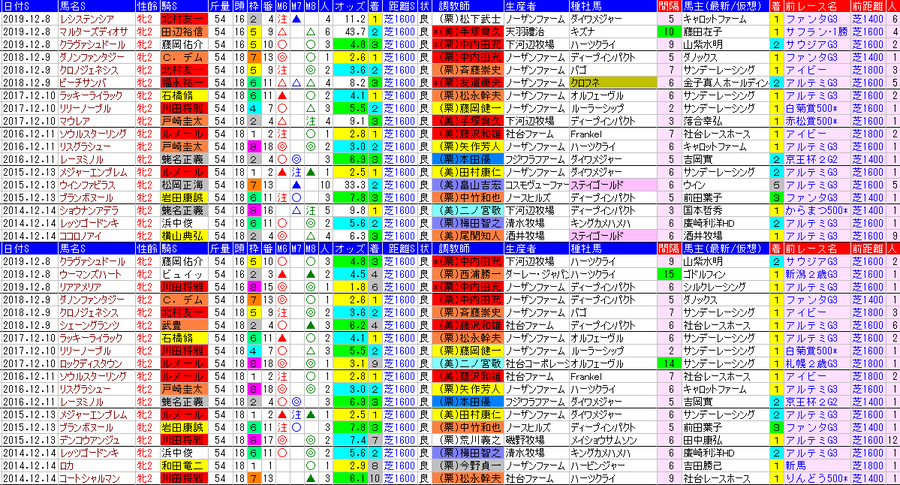Image resolution: width=900 pixels, height=485 pixels.
Task: Click jockey cell 福永祐一
Action: tap(183, 83)
